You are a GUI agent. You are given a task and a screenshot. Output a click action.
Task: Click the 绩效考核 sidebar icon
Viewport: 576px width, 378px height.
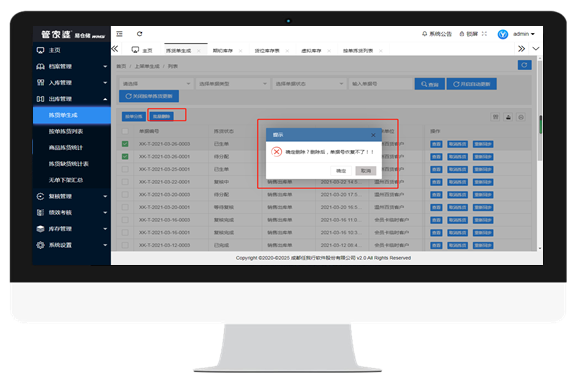pyautogui.click(x=40, y=212)
